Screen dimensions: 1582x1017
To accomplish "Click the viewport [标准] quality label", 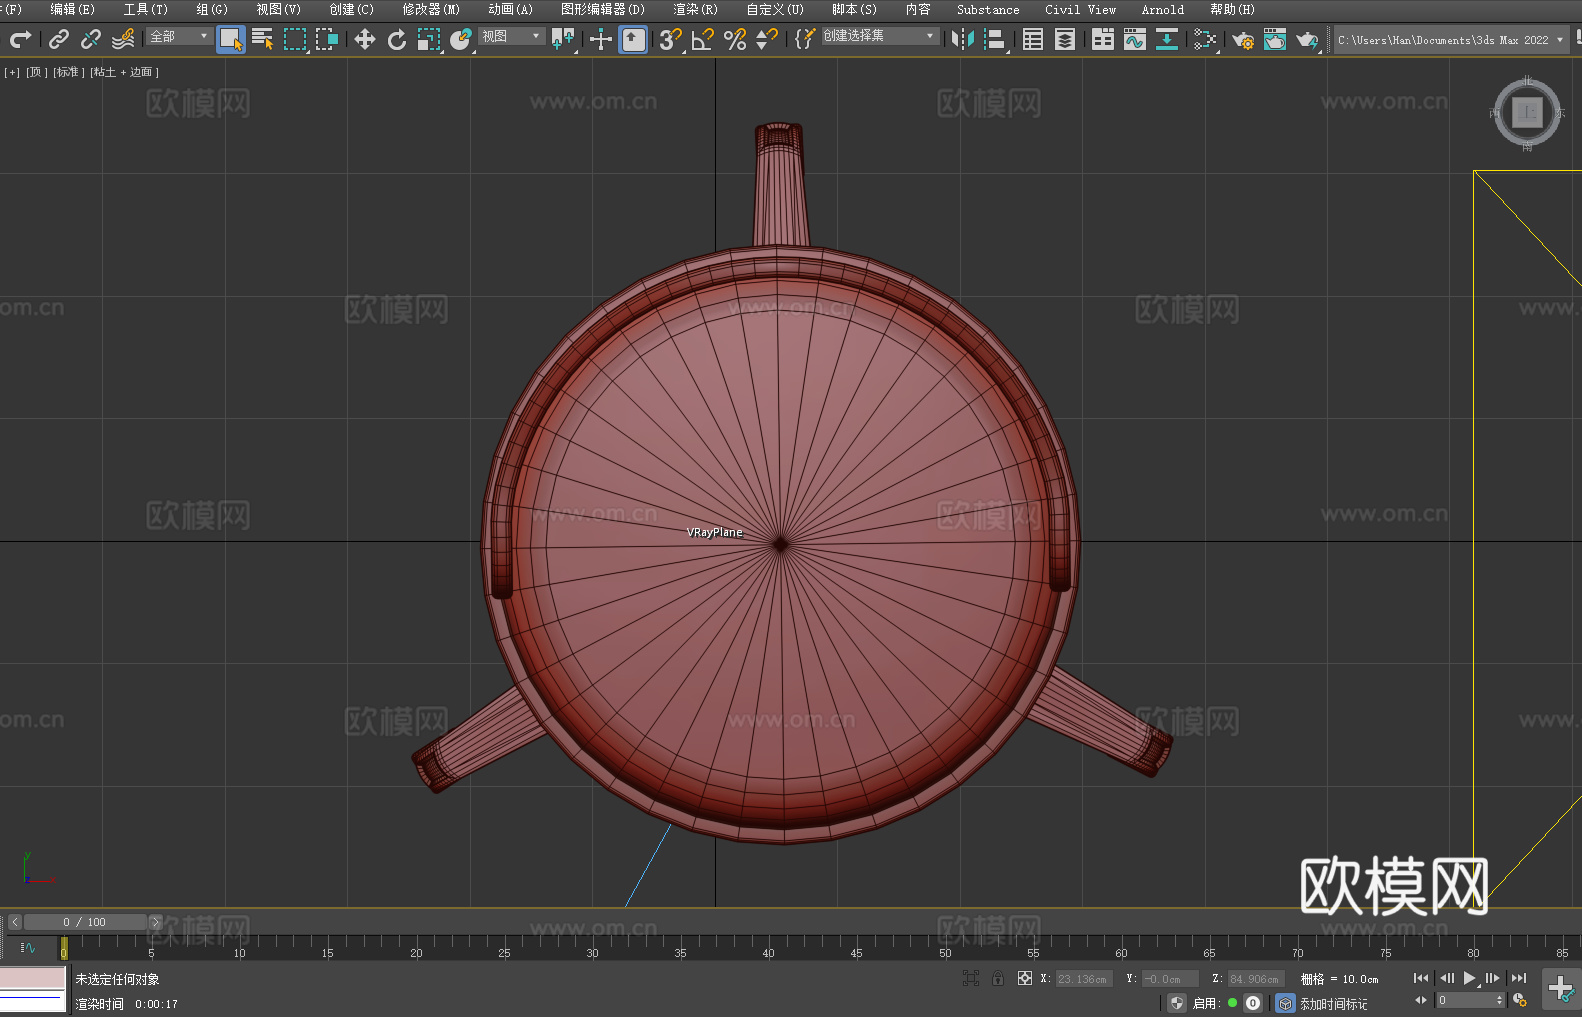I will click(x=68, y=72).
